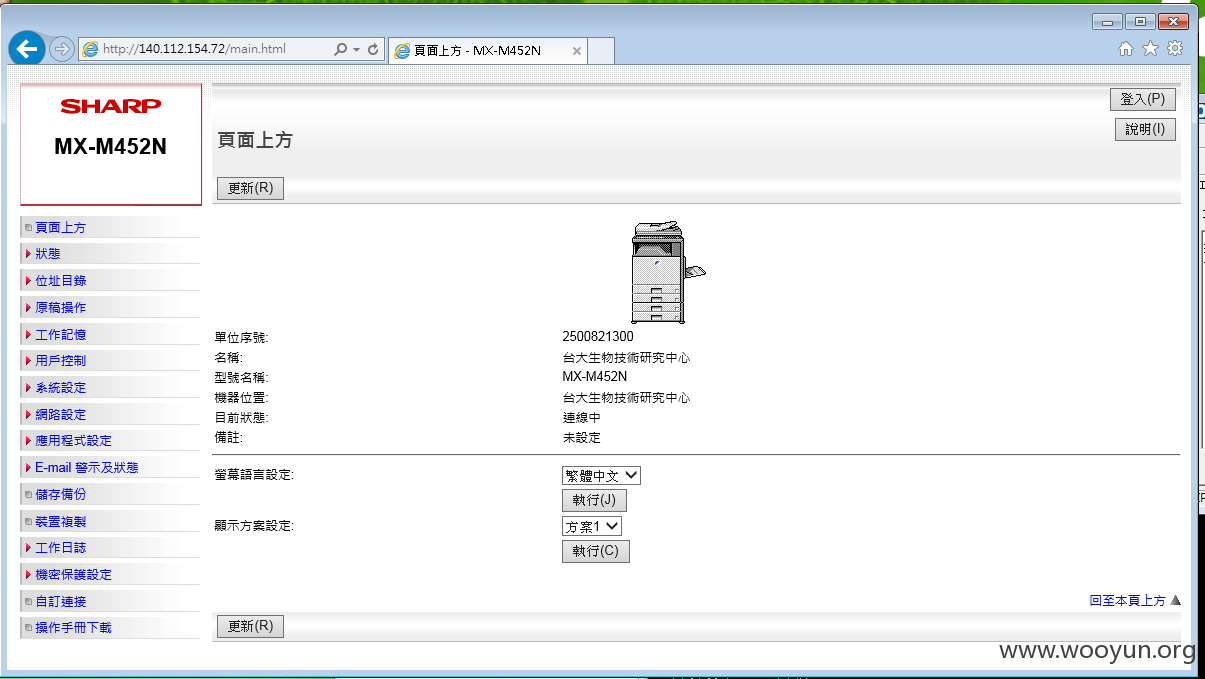This screenshot has height=679, width=1205.
Task: Open the 方案1 display scheme dropdown
Action: click(x=592, y=526)
